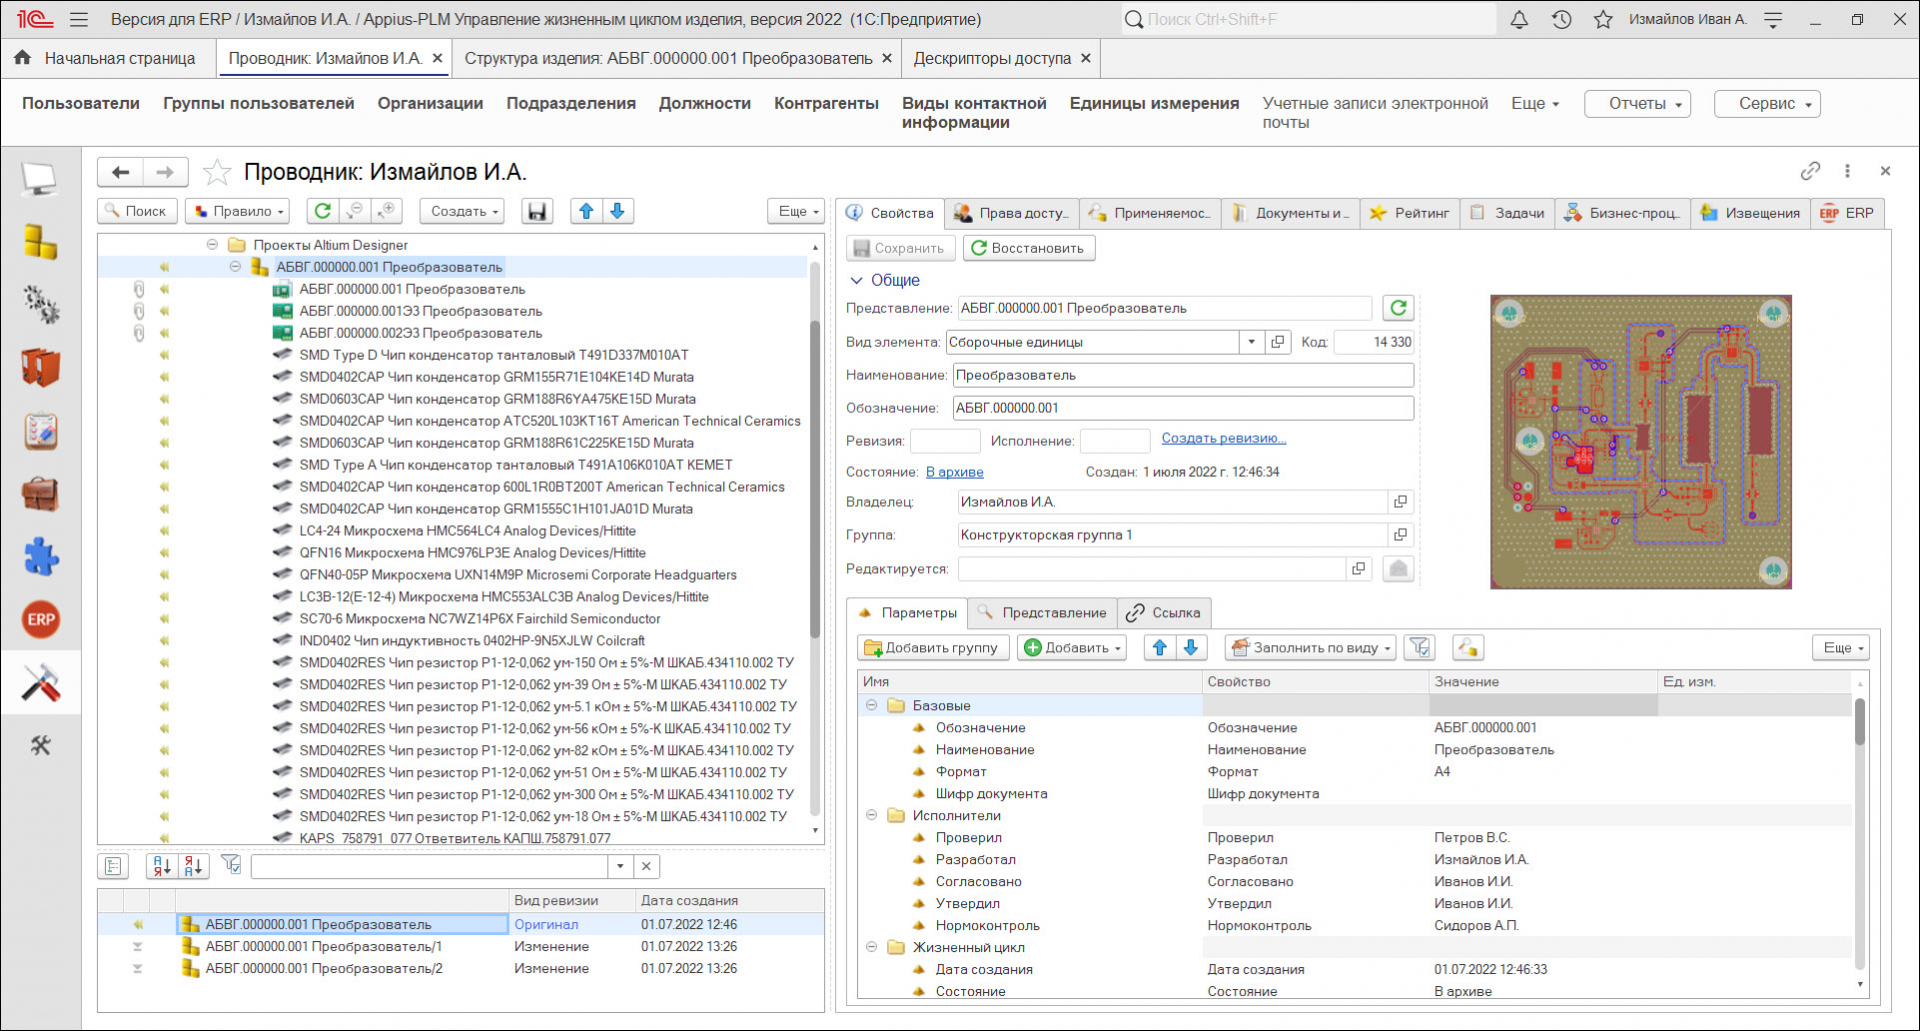Click the Восстановить button

point(1029,248)
